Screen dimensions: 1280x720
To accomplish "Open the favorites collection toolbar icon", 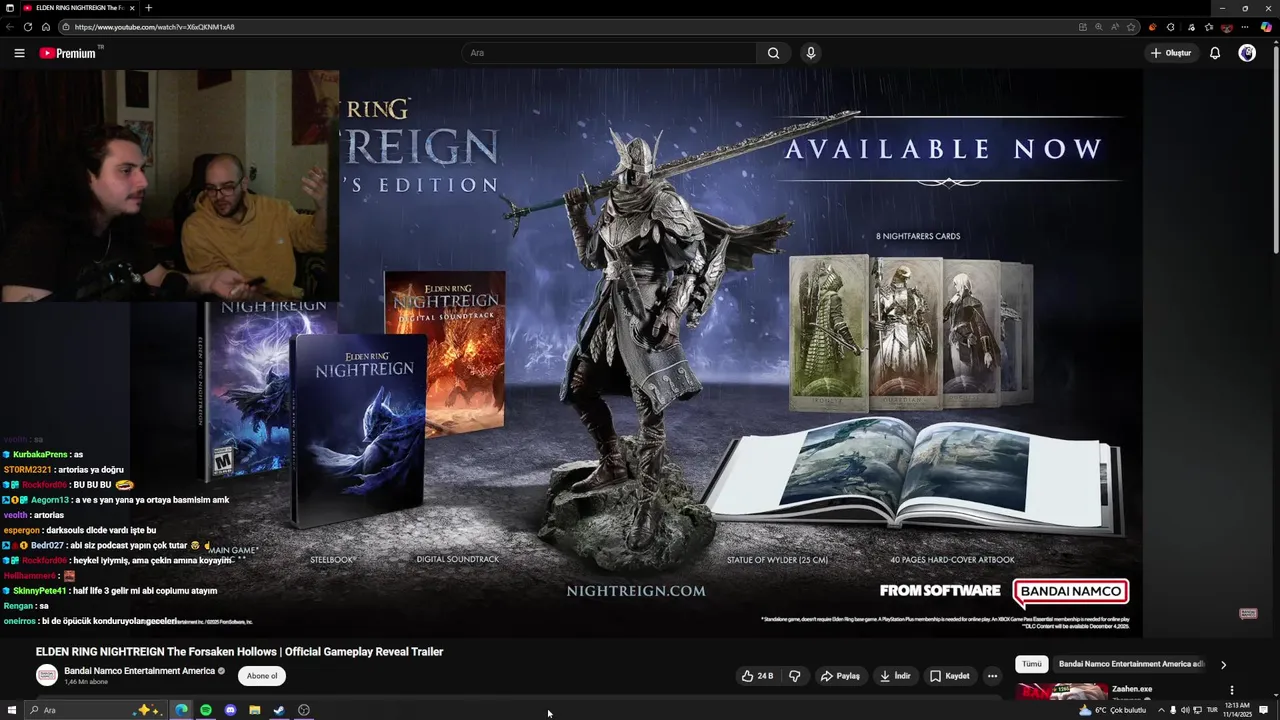I will [1208, 27].
